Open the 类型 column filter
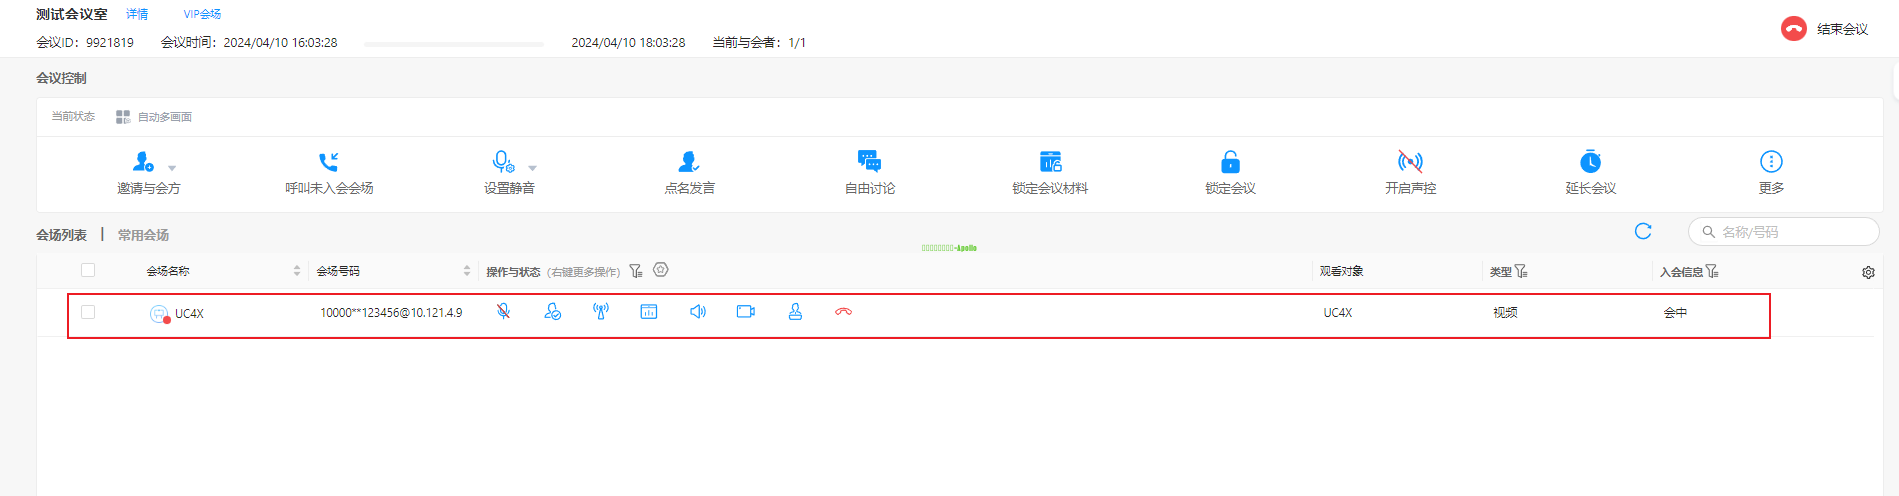 pos(1521,271)
